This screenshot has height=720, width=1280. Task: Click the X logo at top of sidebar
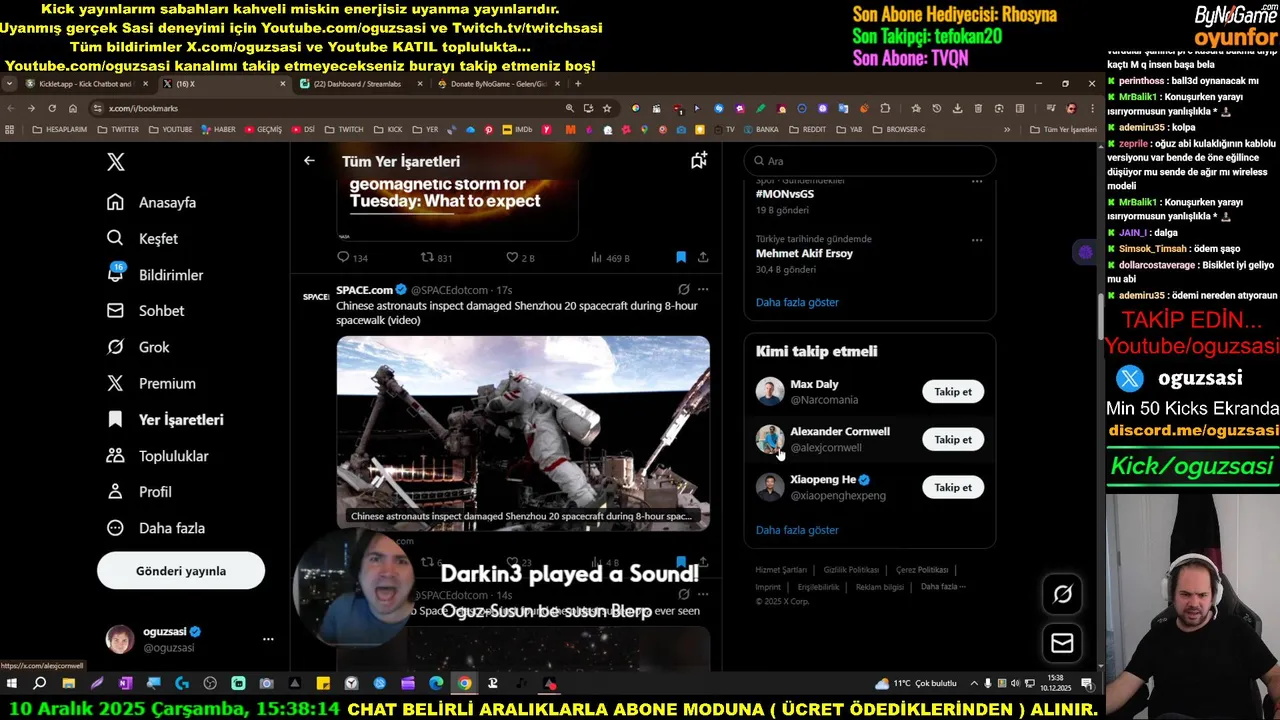coord(116,162)
